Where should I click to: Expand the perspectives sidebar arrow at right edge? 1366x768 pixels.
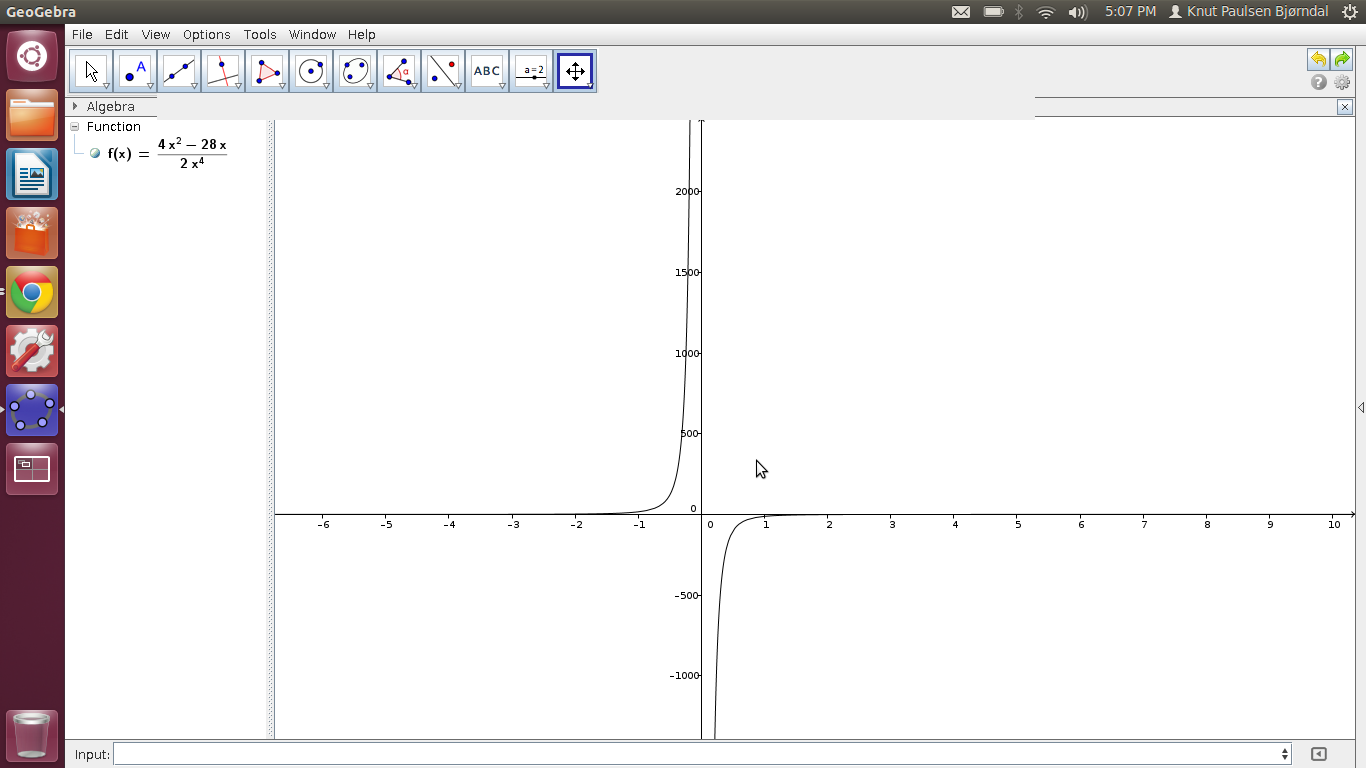pyautogui.click(x=1361, y=407)
